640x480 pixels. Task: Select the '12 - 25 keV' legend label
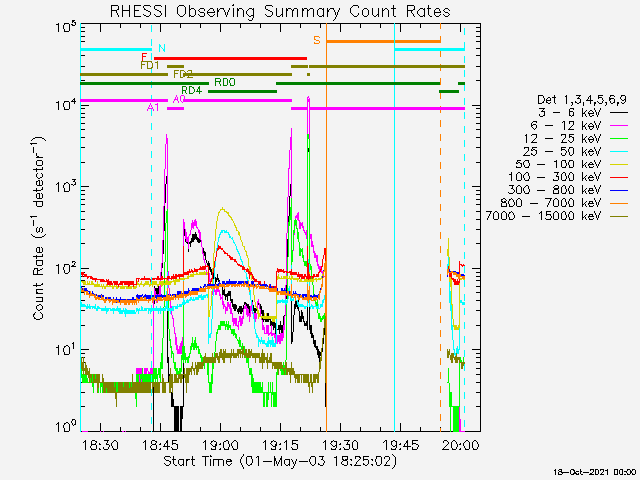pos(562,138)
